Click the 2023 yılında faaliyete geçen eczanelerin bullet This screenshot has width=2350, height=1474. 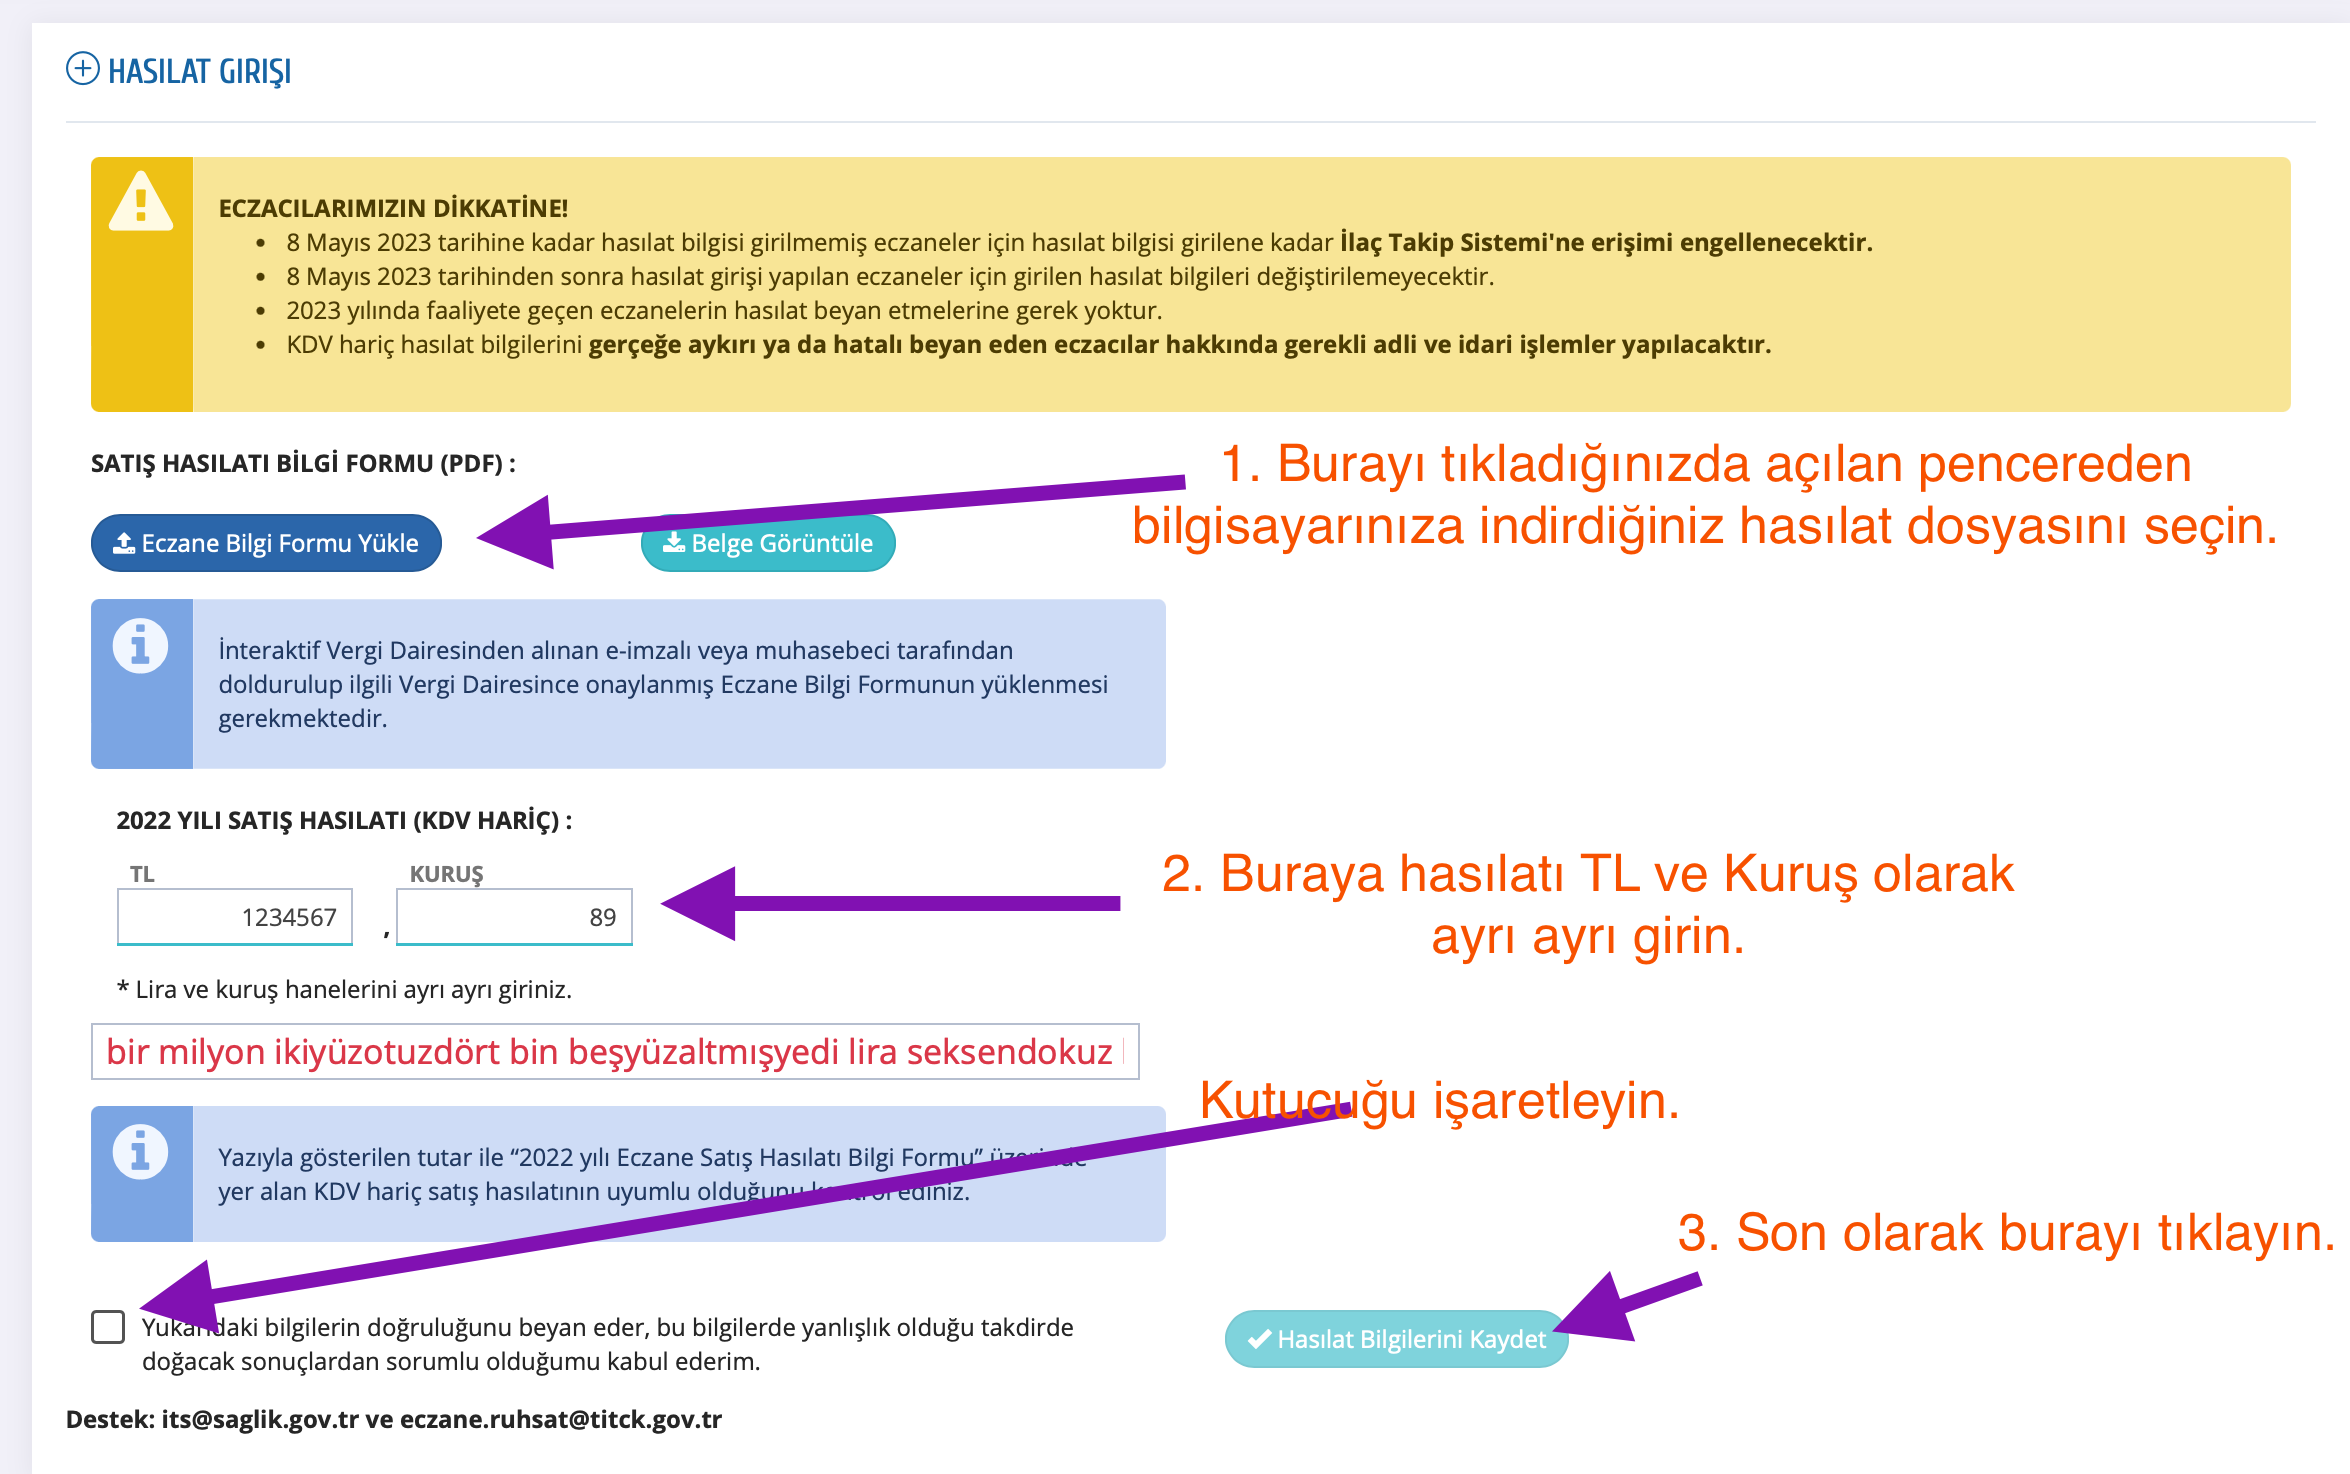point(724,310)
